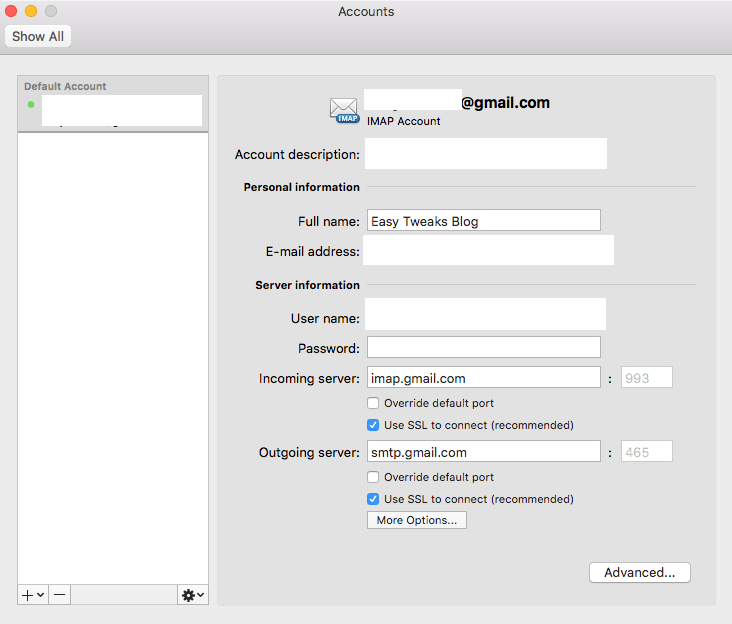Minimize the Accounts window

[31, 11]
